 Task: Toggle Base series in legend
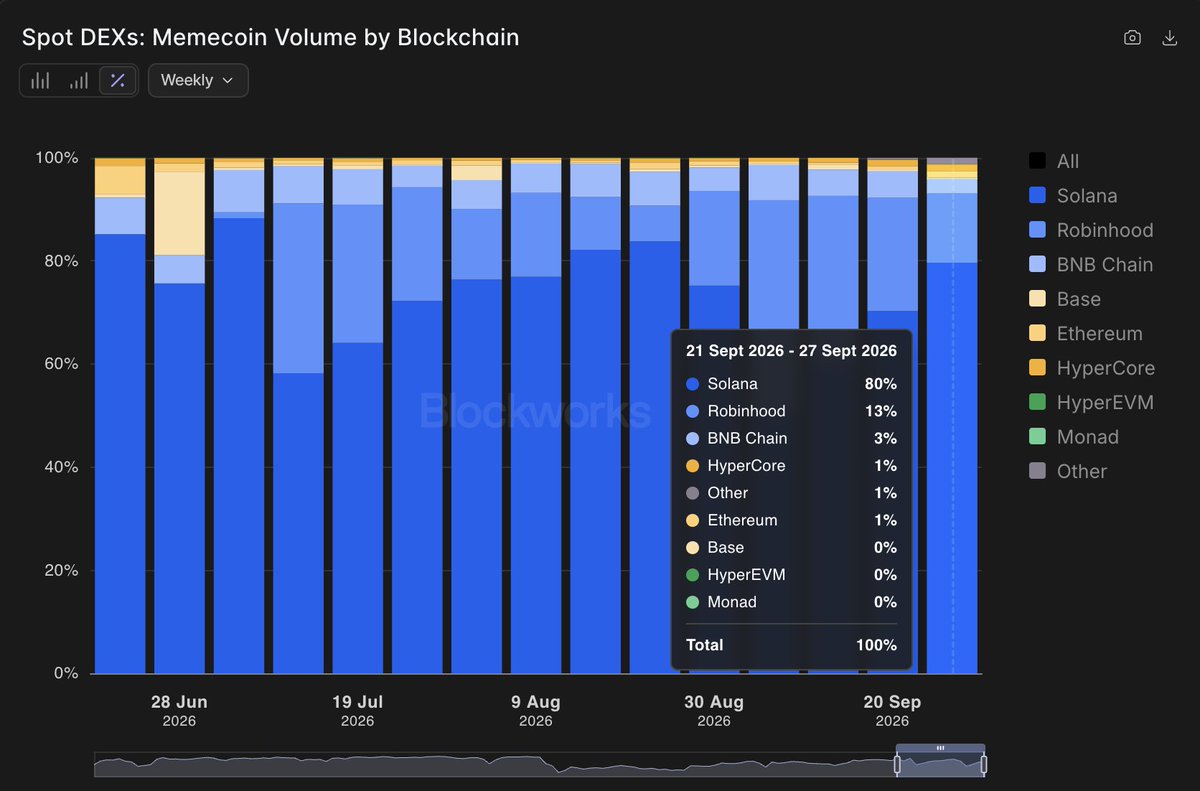pyautogui.click(x=1065, y=299)
